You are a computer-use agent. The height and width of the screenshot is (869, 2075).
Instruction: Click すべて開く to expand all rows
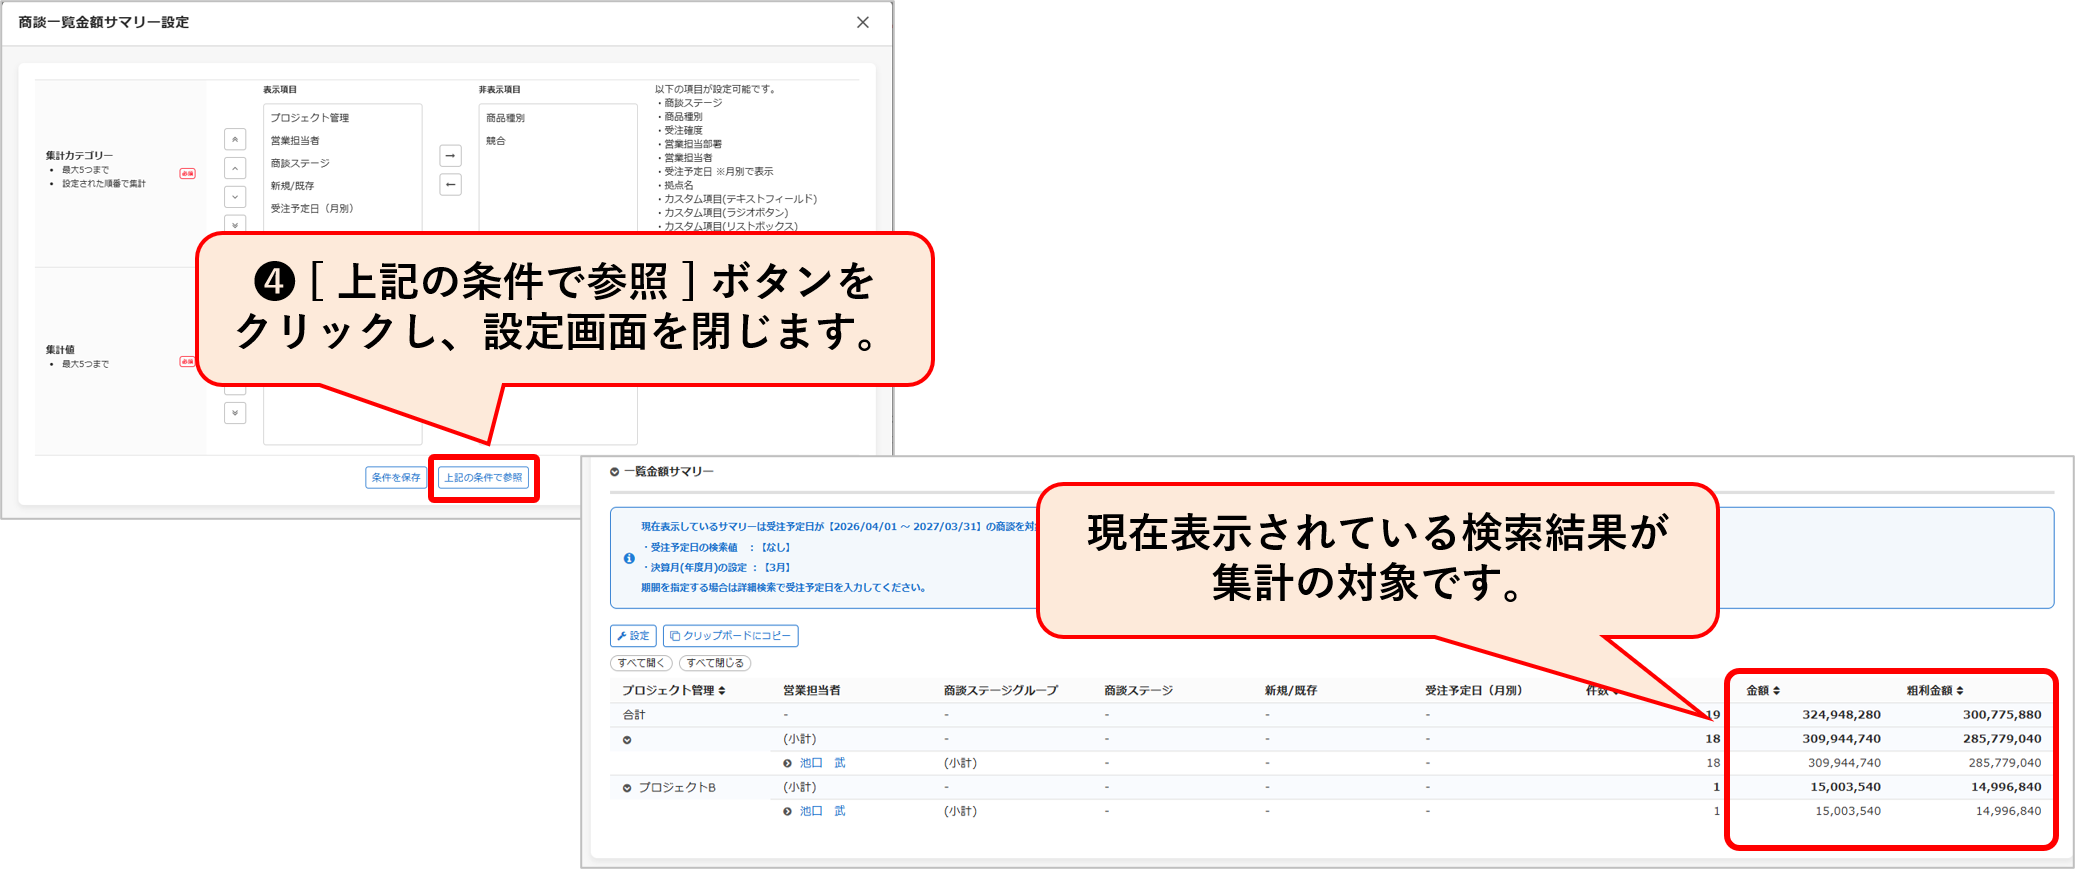point(641,663)
